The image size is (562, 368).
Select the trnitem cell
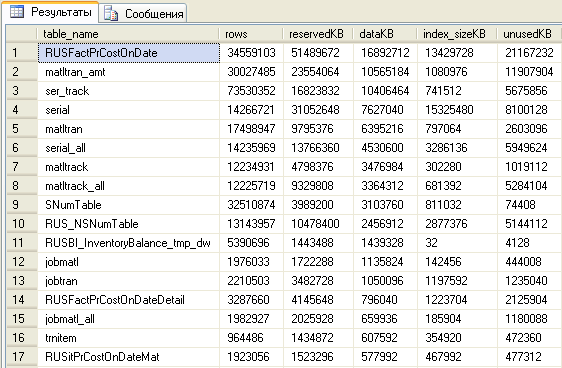[x=129, y=338]
